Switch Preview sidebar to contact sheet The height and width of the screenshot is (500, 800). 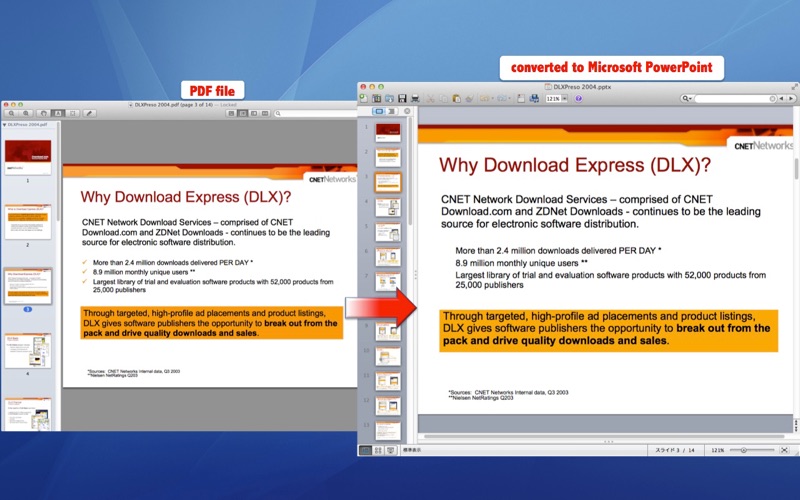[x=265, y=113]
